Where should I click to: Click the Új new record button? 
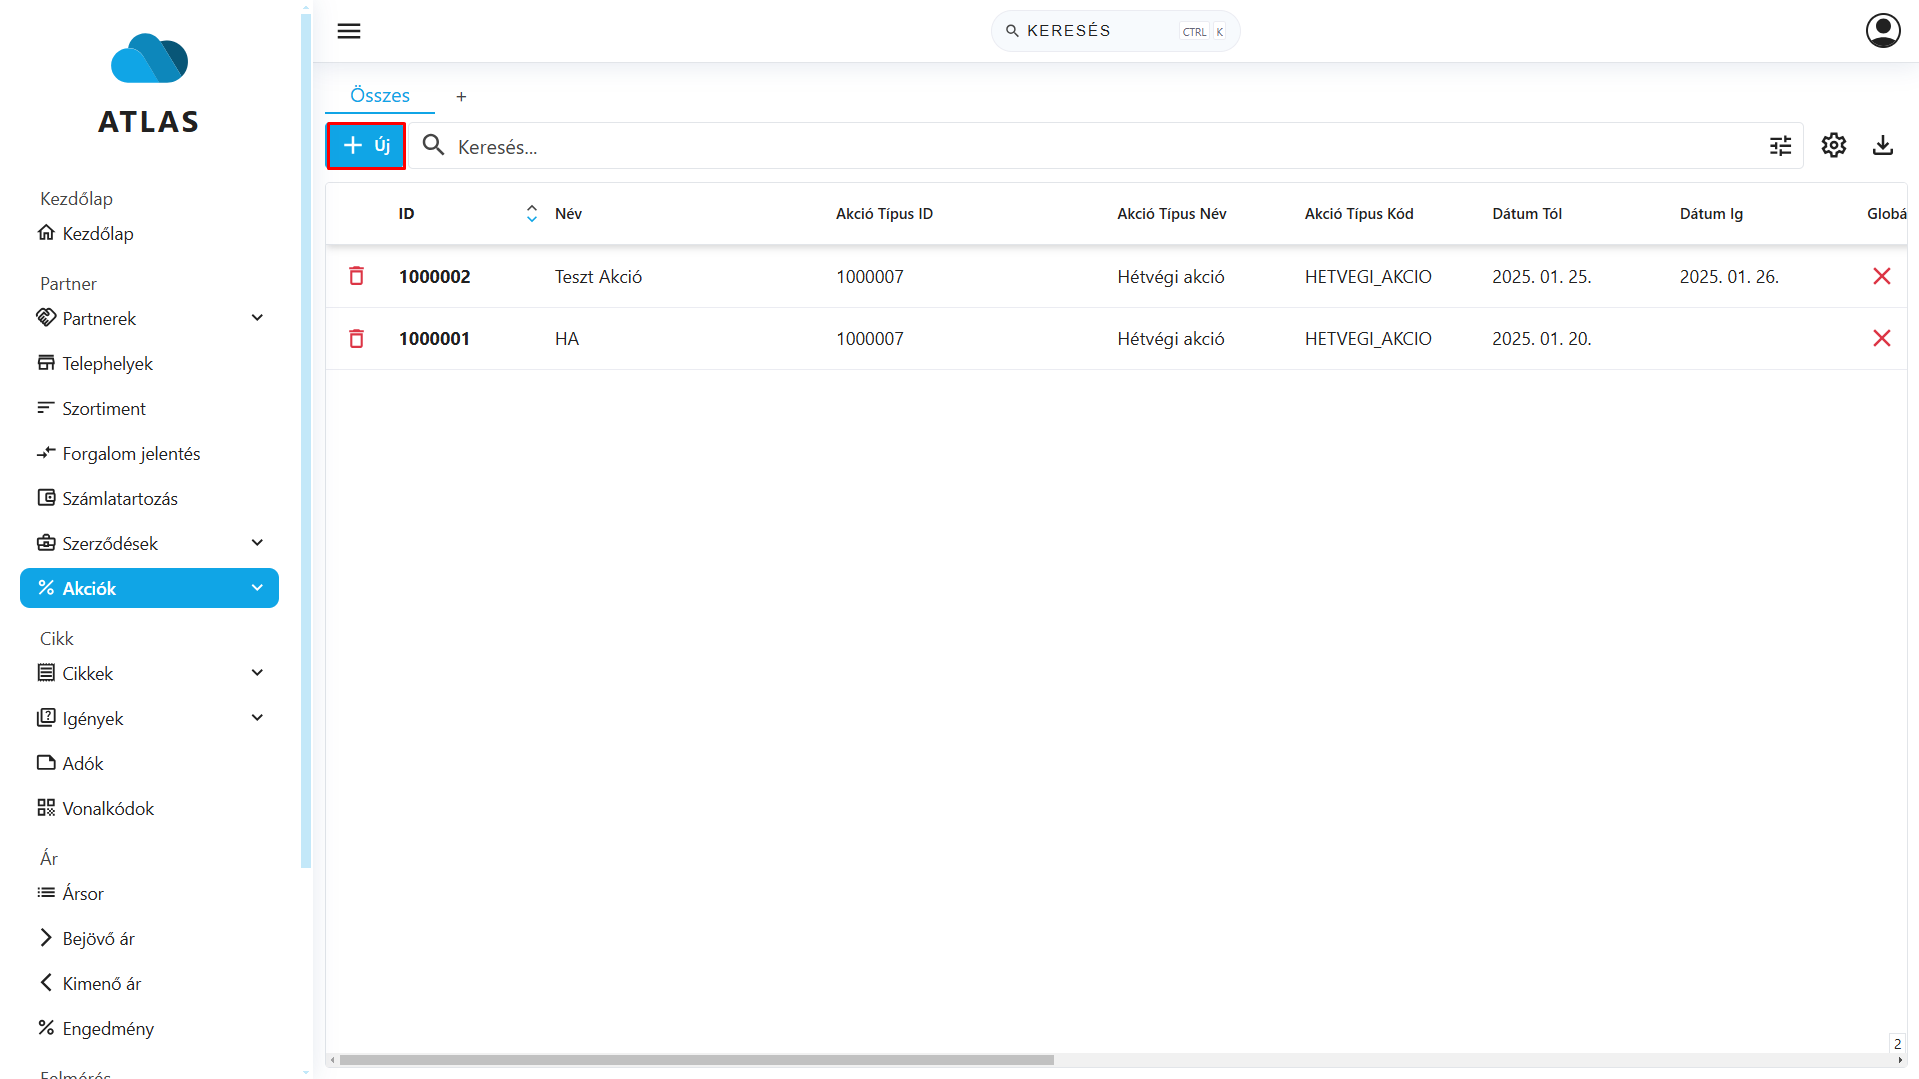click(x=366, y=146)
